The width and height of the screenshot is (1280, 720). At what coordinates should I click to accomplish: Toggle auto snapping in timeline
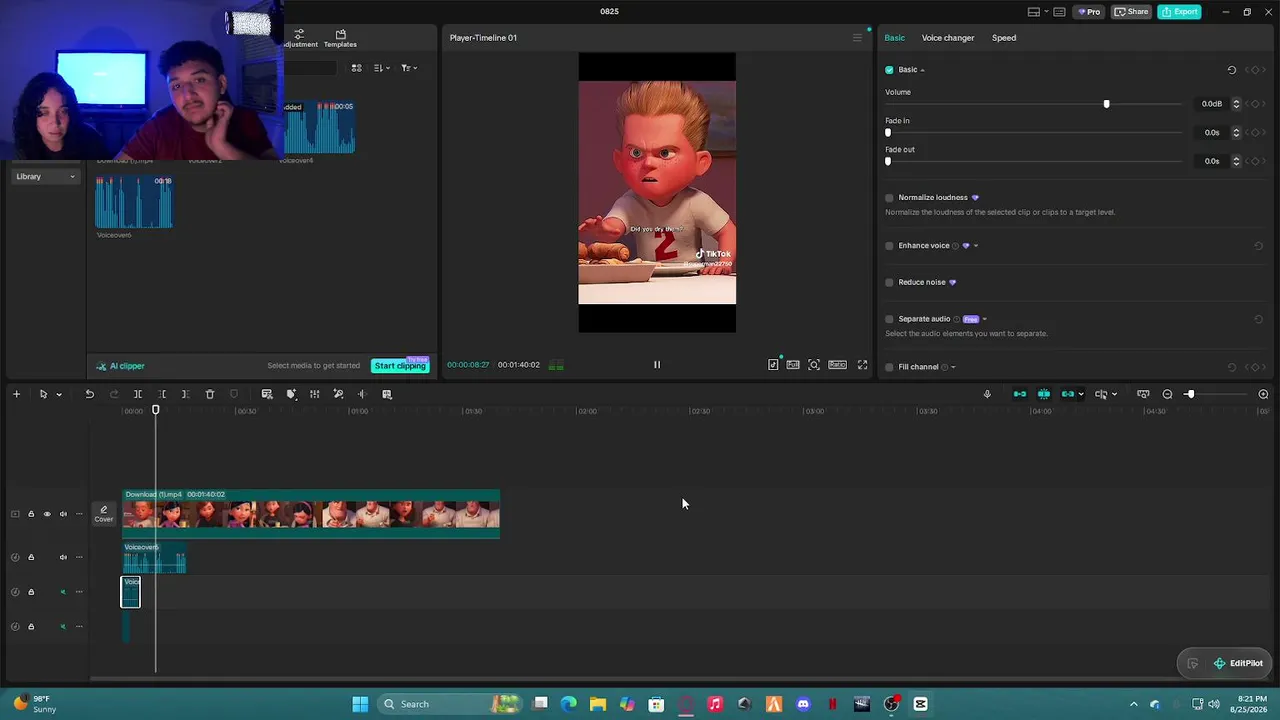point(1044,394)
